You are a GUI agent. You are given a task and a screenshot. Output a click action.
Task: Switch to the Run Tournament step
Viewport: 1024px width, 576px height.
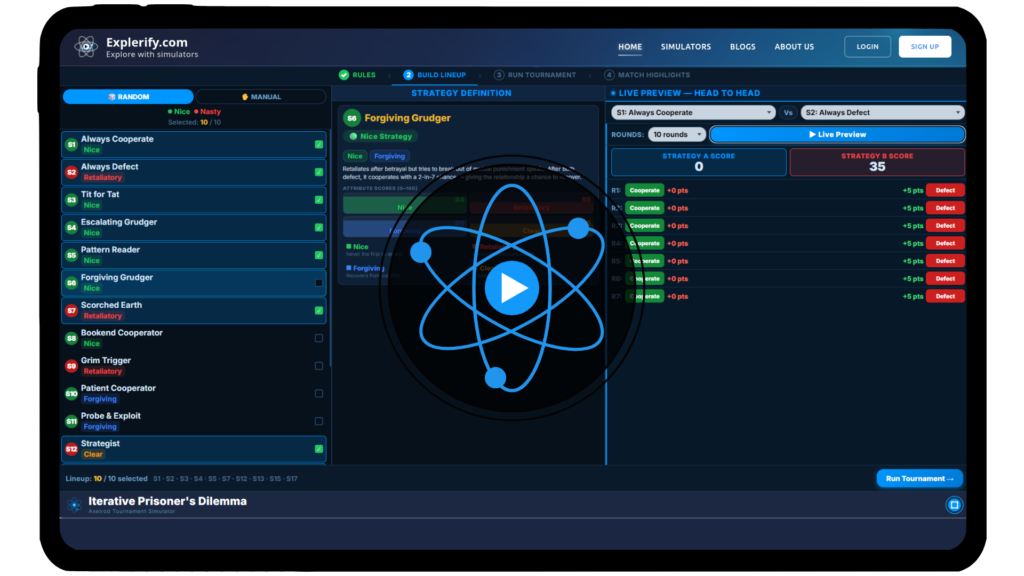pyautogui.click(x=536, y=75)
